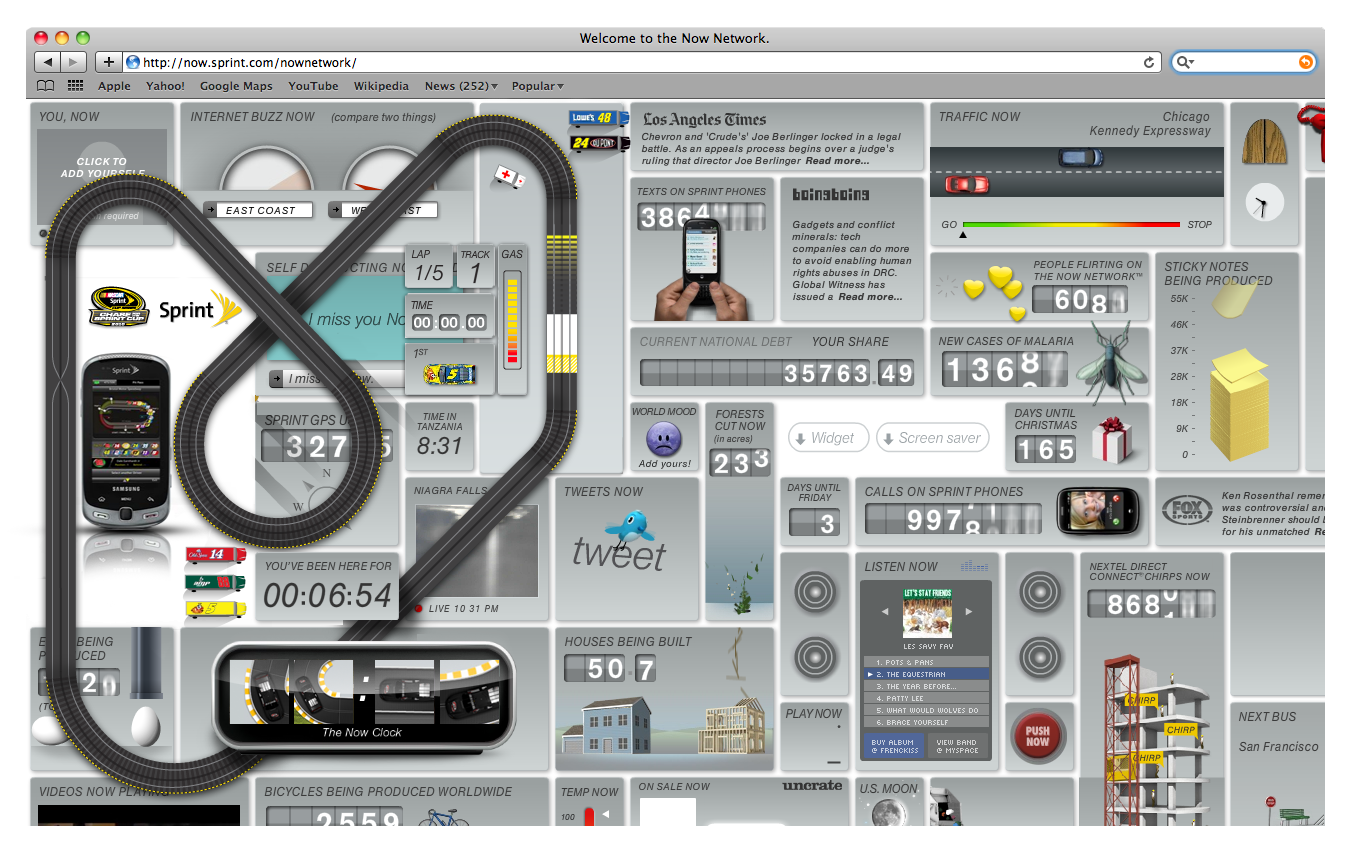Click the Gas level gauge
The width and height of the screenshot is (1349, 847).
[x=512, y=322]
